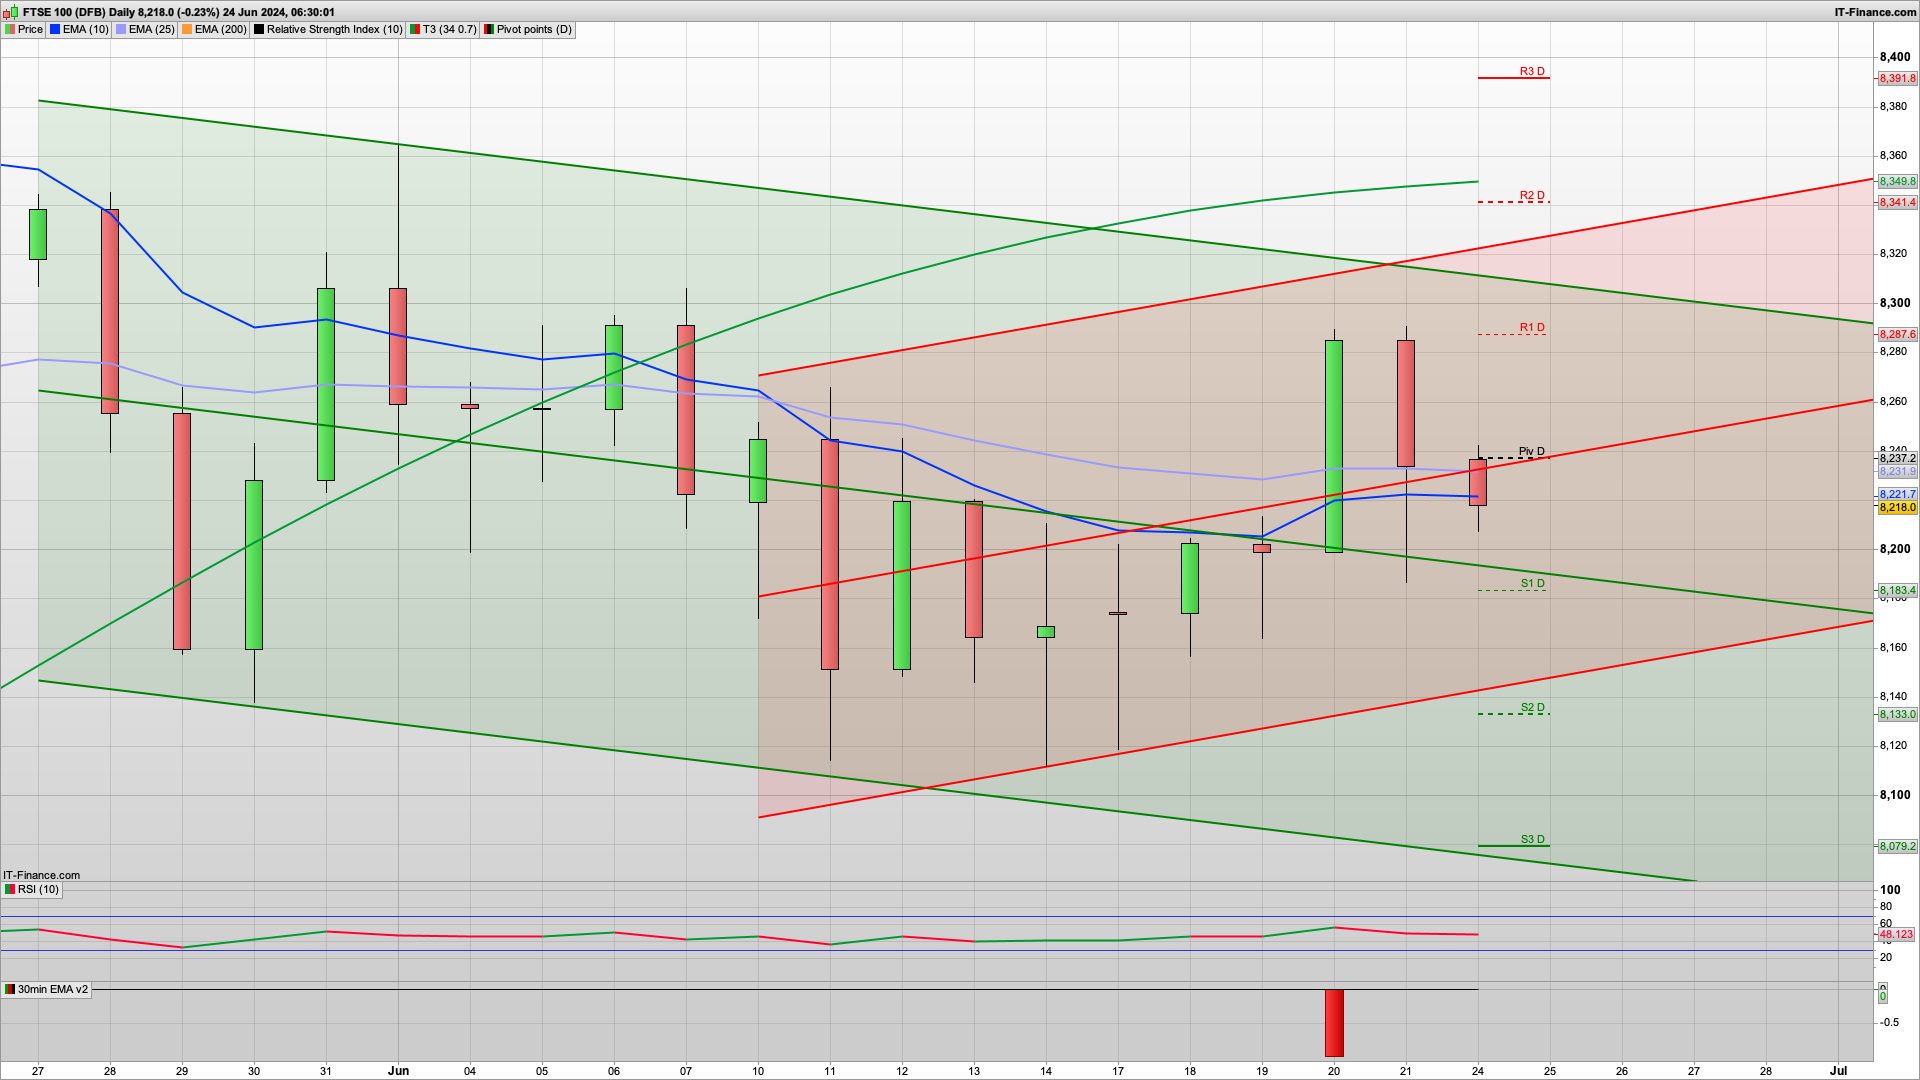Click the tall green candle on June 20
Image resolution: width=1920 pixels, height=1080 pixels.
(1334, 446)
